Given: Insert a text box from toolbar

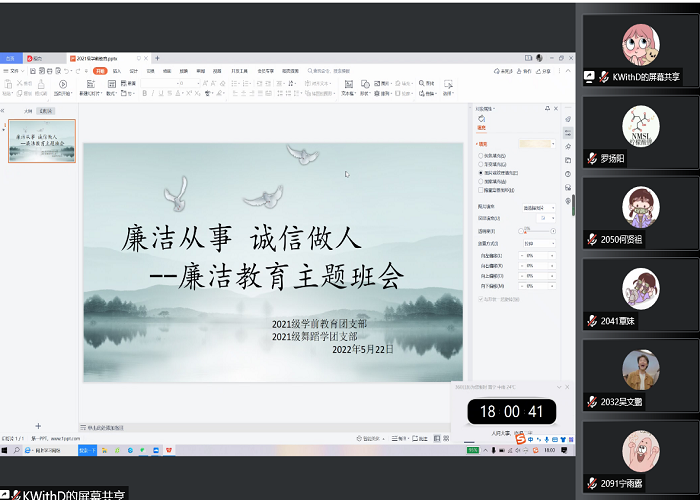Looking at the screenshot, I should point(347,86).
